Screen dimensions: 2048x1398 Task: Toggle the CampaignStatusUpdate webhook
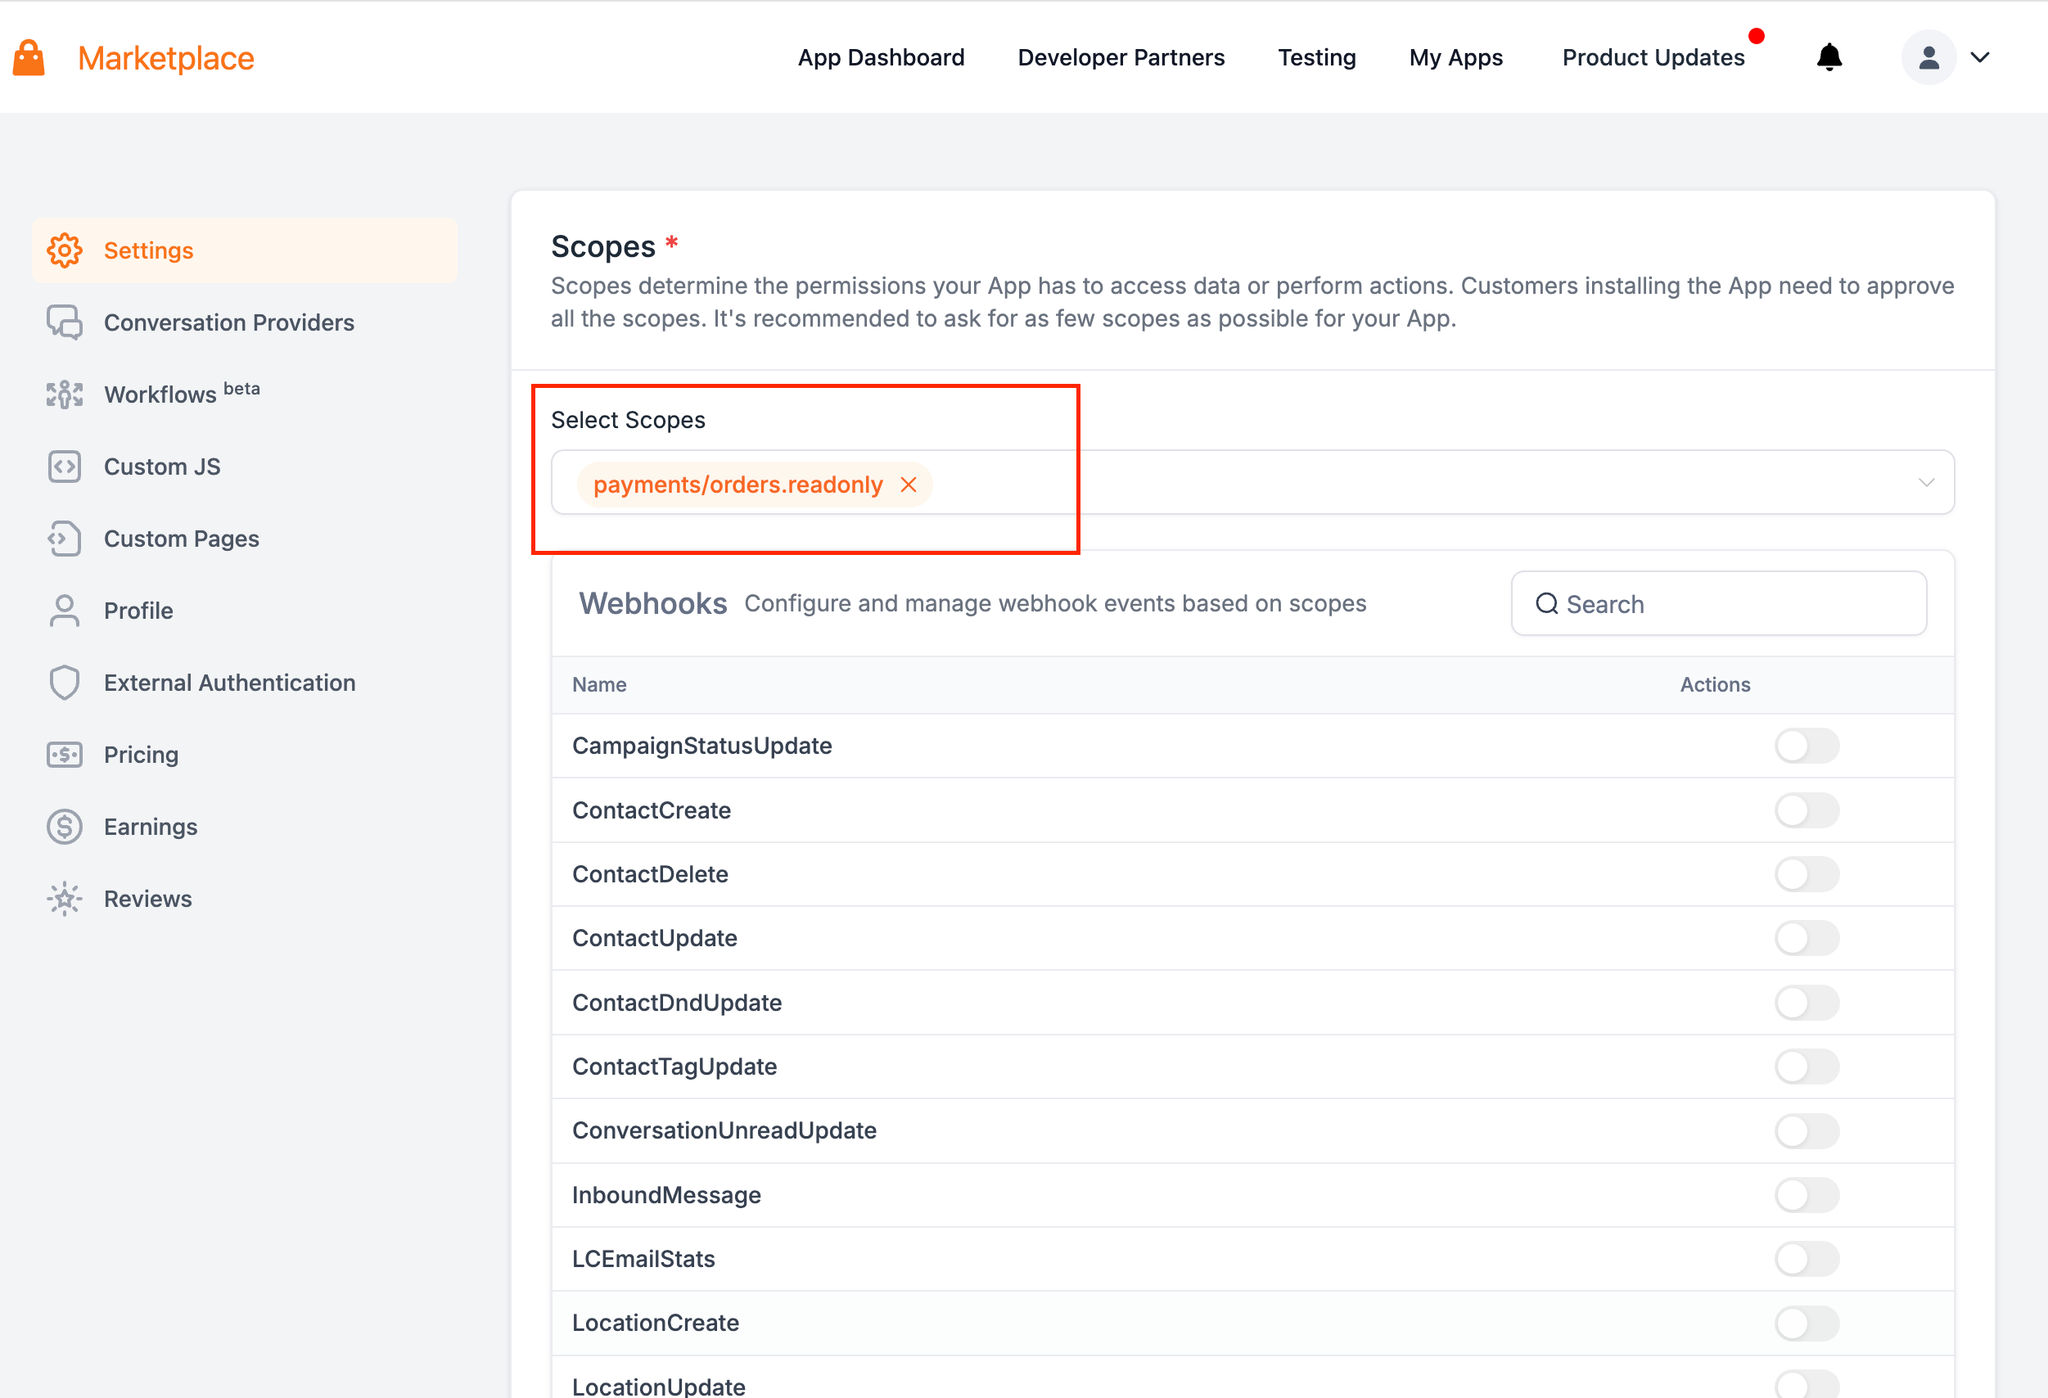pos(1808,746)
